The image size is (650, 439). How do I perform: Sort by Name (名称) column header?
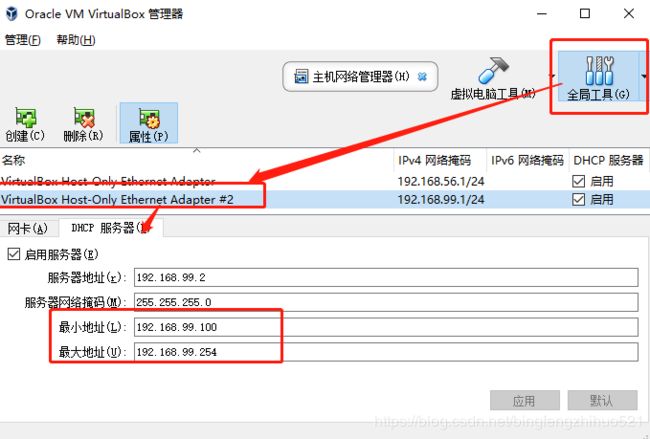pos(196,160)
